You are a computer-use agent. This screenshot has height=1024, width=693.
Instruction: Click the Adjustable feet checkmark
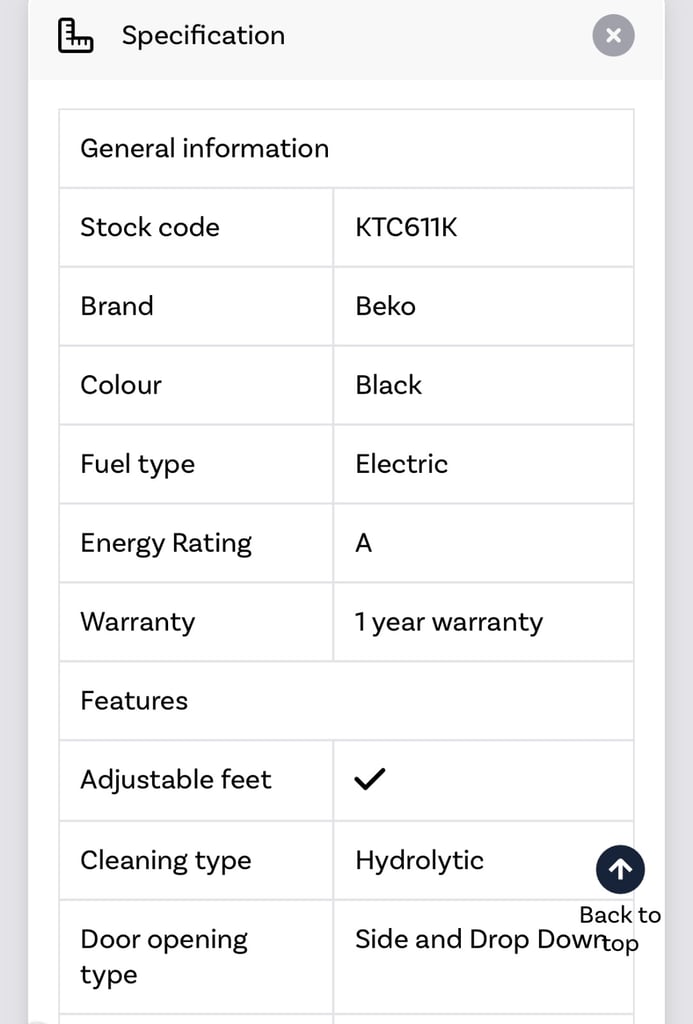coord(370,778)
